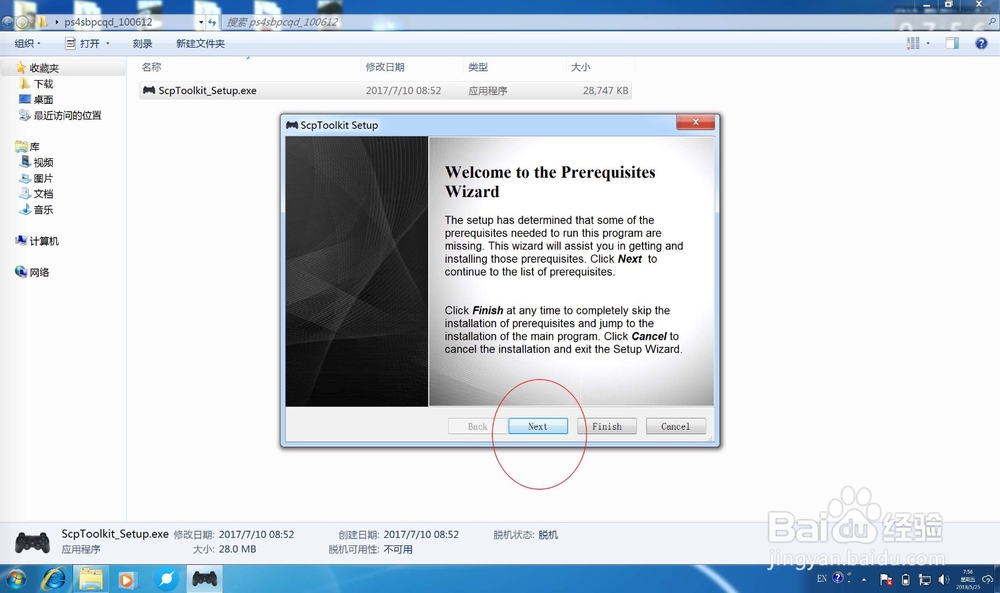The width and height of the screenshot is (1000, 593).
Task: Click 应用程序 type cell in file row
Action: pos(488,91)
